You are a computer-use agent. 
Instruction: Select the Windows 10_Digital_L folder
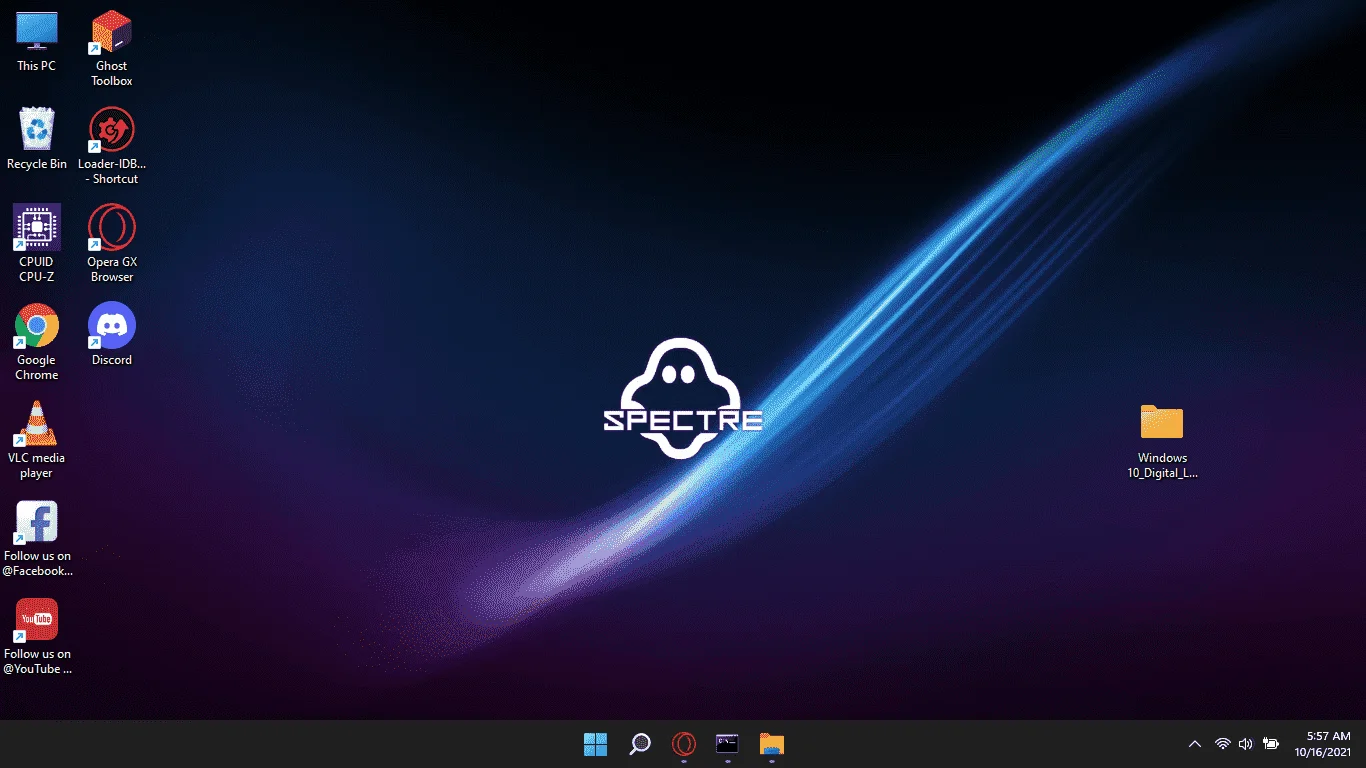tap(1162, 441)
